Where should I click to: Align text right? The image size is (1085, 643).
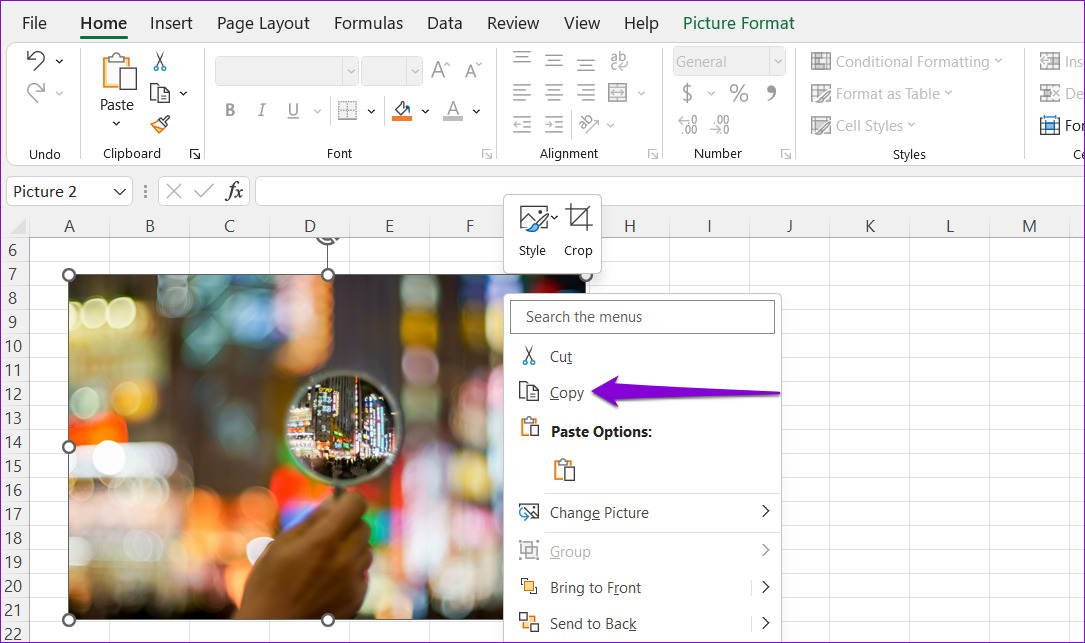[x=586, y=92]
